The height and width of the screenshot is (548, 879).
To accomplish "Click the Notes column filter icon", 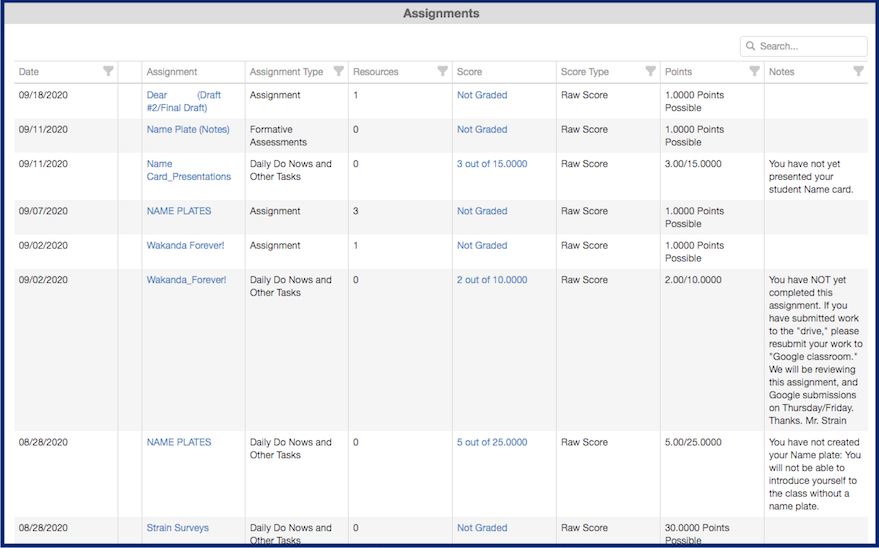I will 858,71.
